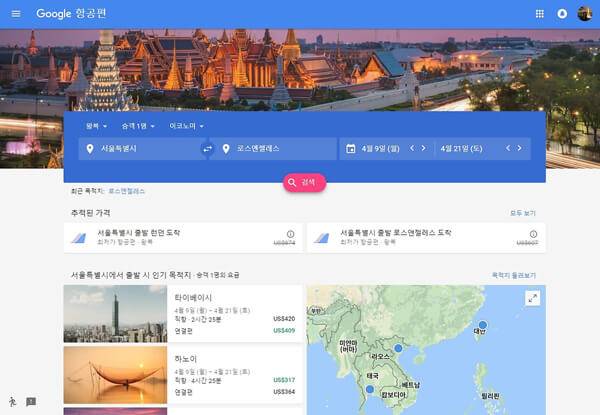Open the account profile avatar
This screenshot has height=415, width=600.
tap(584, 14)
